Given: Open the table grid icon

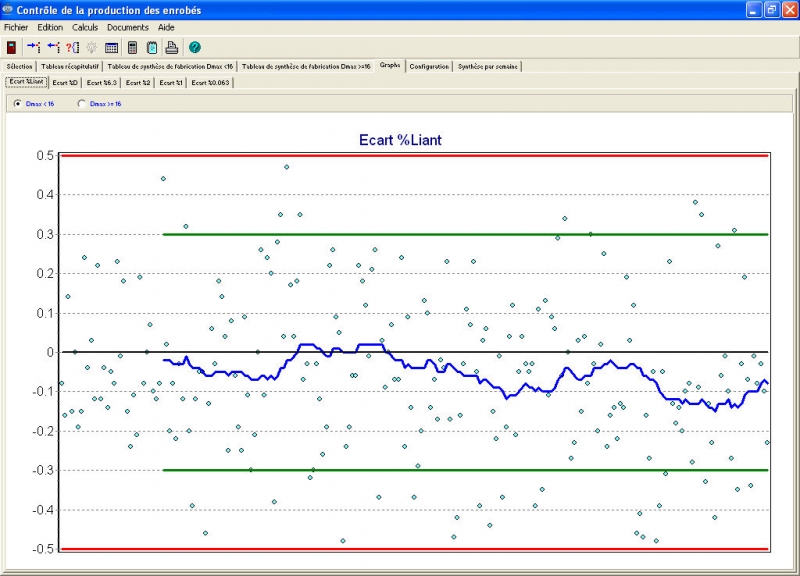Looking at the screenshot, I should (111, 48).
